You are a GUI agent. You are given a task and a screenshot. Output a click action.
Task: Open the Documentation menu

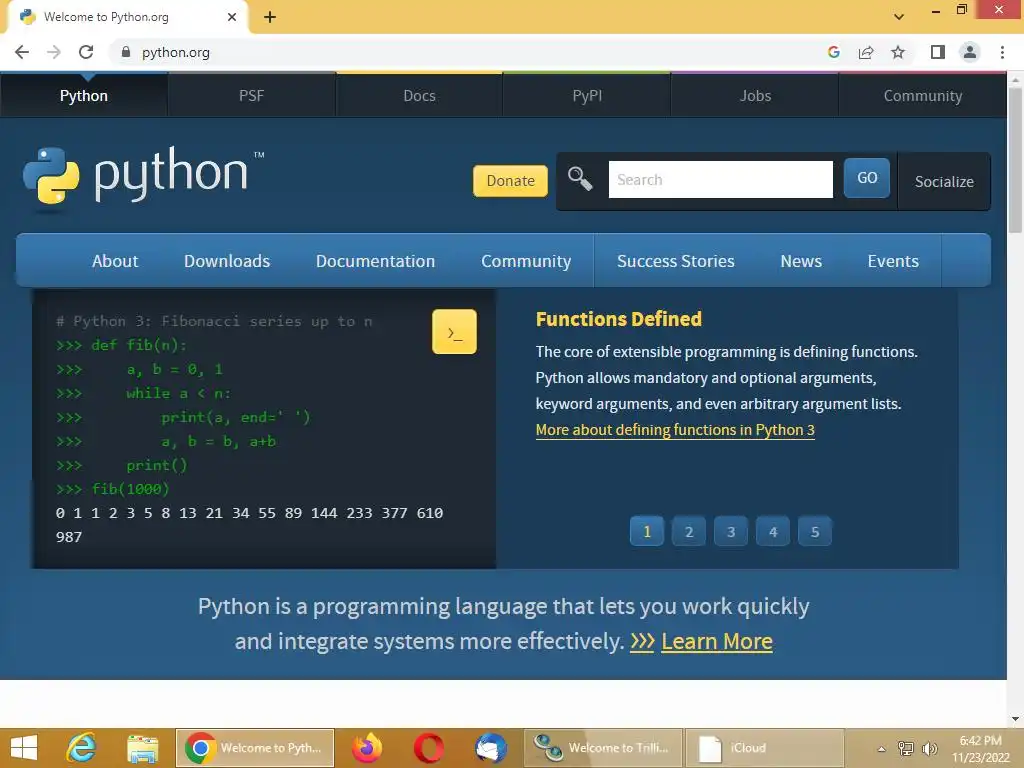[x=376, y=261]
